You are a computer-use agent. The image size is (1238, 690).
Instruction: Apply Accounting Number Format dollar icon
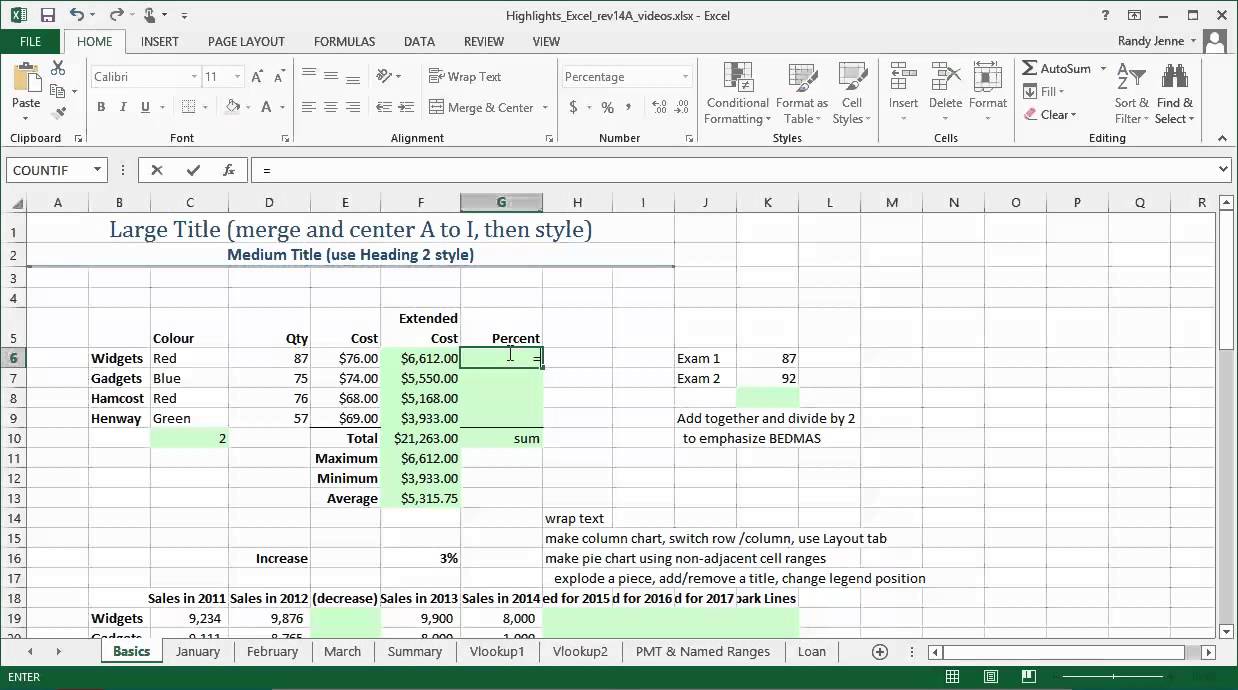[573, 107]
